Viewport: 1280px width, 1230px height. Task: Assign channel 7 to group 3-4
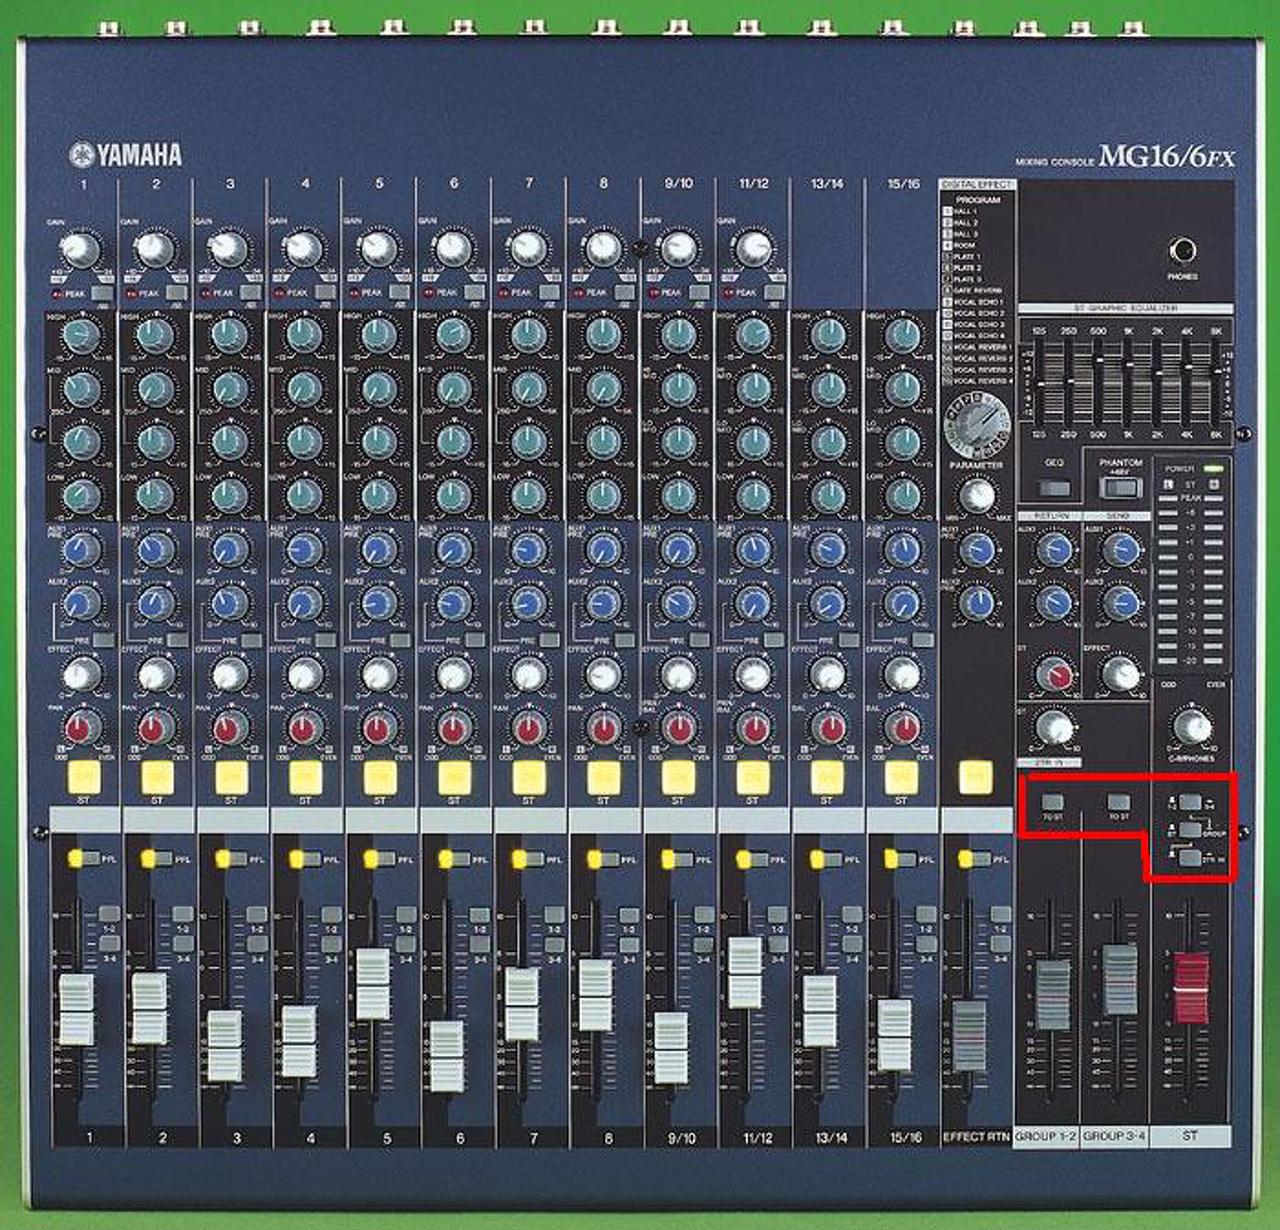tap(555, 942)
